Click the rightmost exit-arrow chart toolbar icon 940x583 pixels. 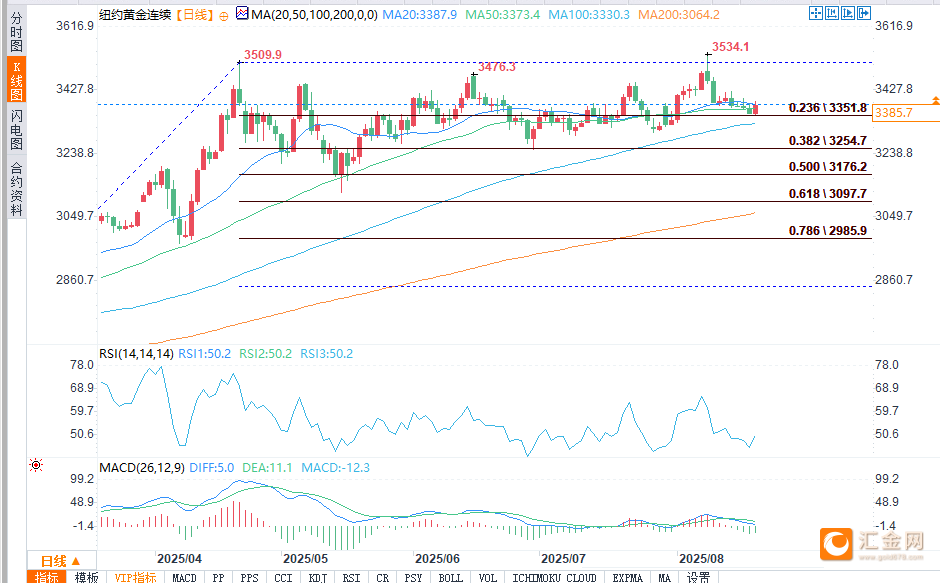point(864,13)
